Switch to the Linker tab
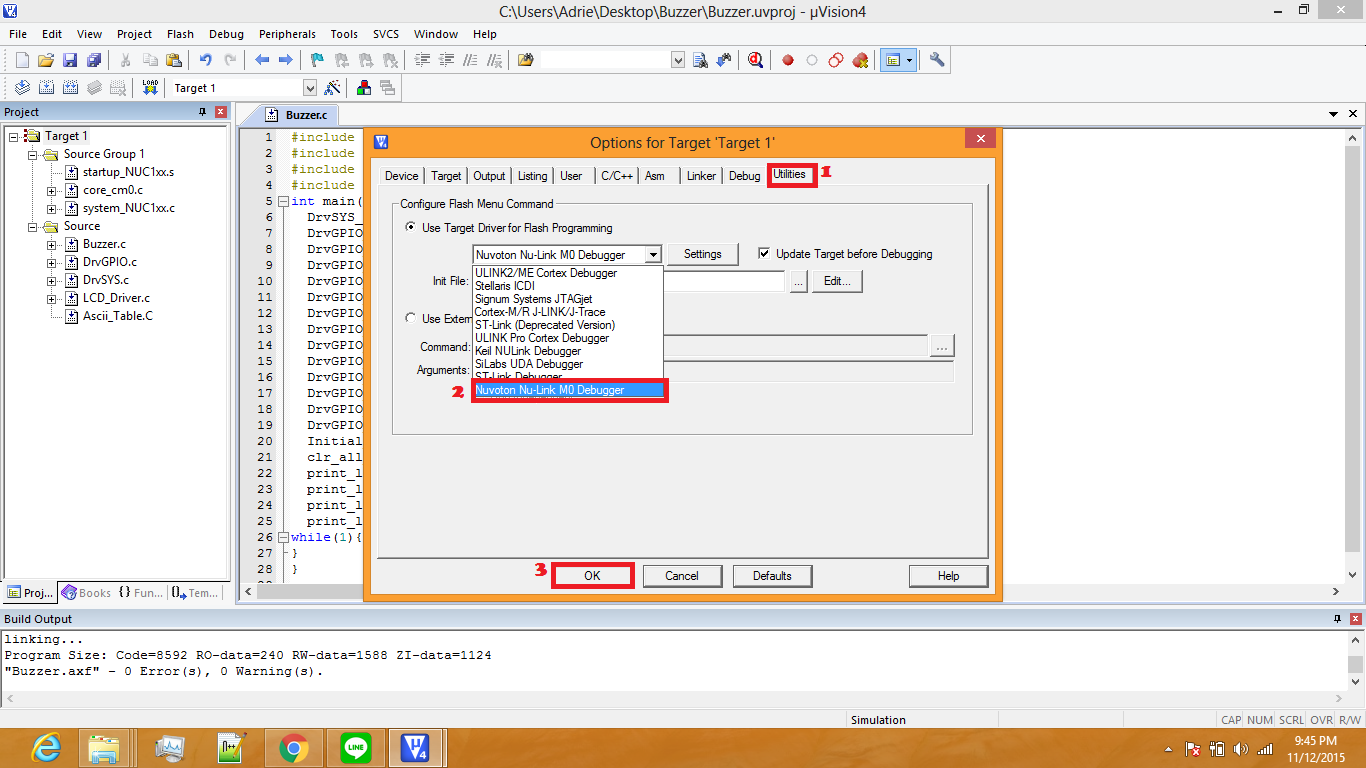Image resolution: width=1366 pixels, height=768 pixels. (702, 176)
